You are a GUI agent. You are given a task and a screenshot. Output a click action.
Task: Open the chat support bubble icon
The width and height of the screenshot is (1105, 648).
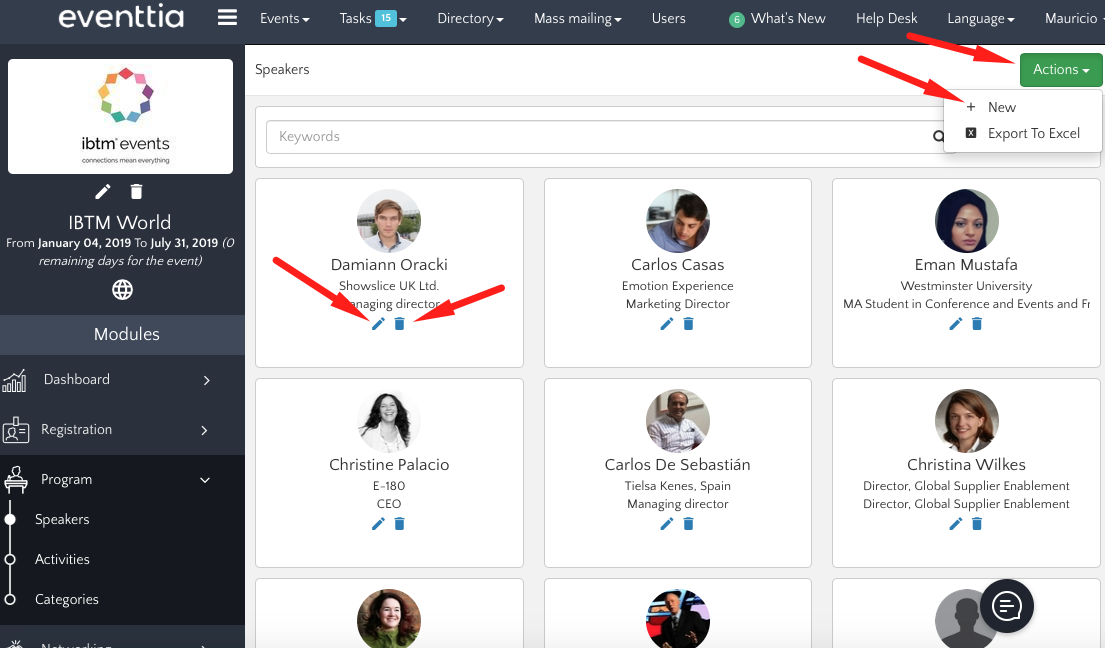[1006, 606]
